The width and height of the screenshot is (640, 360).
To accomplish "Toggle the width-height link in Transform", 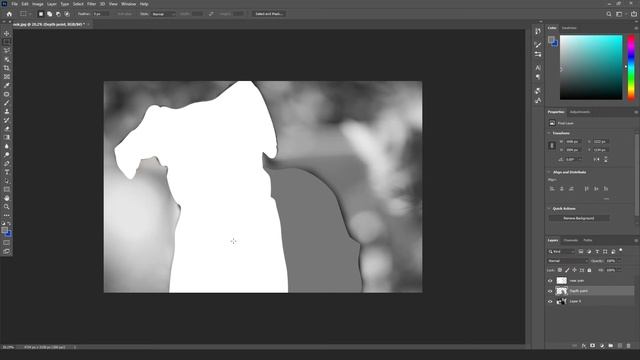I will 552,145.
